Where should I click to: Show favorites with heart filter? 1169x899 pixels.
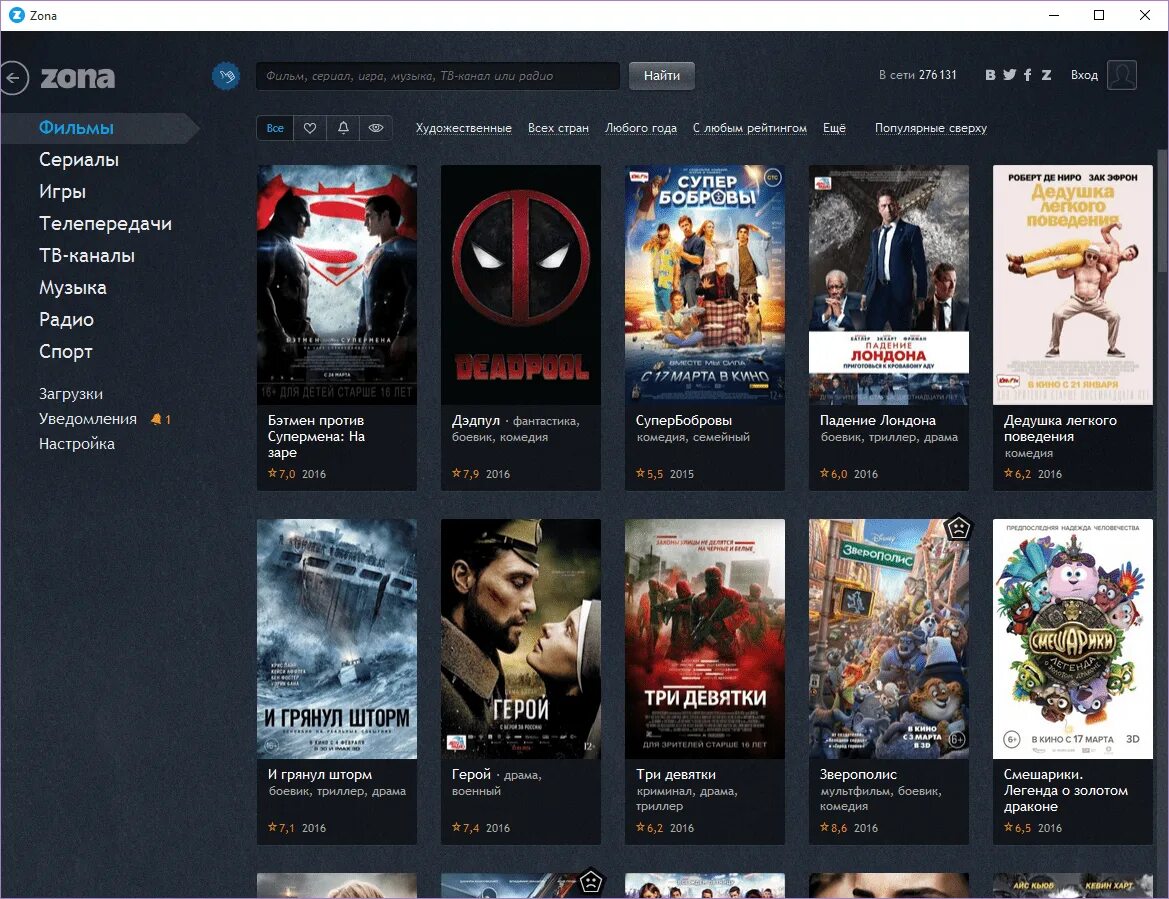[310, 128]
